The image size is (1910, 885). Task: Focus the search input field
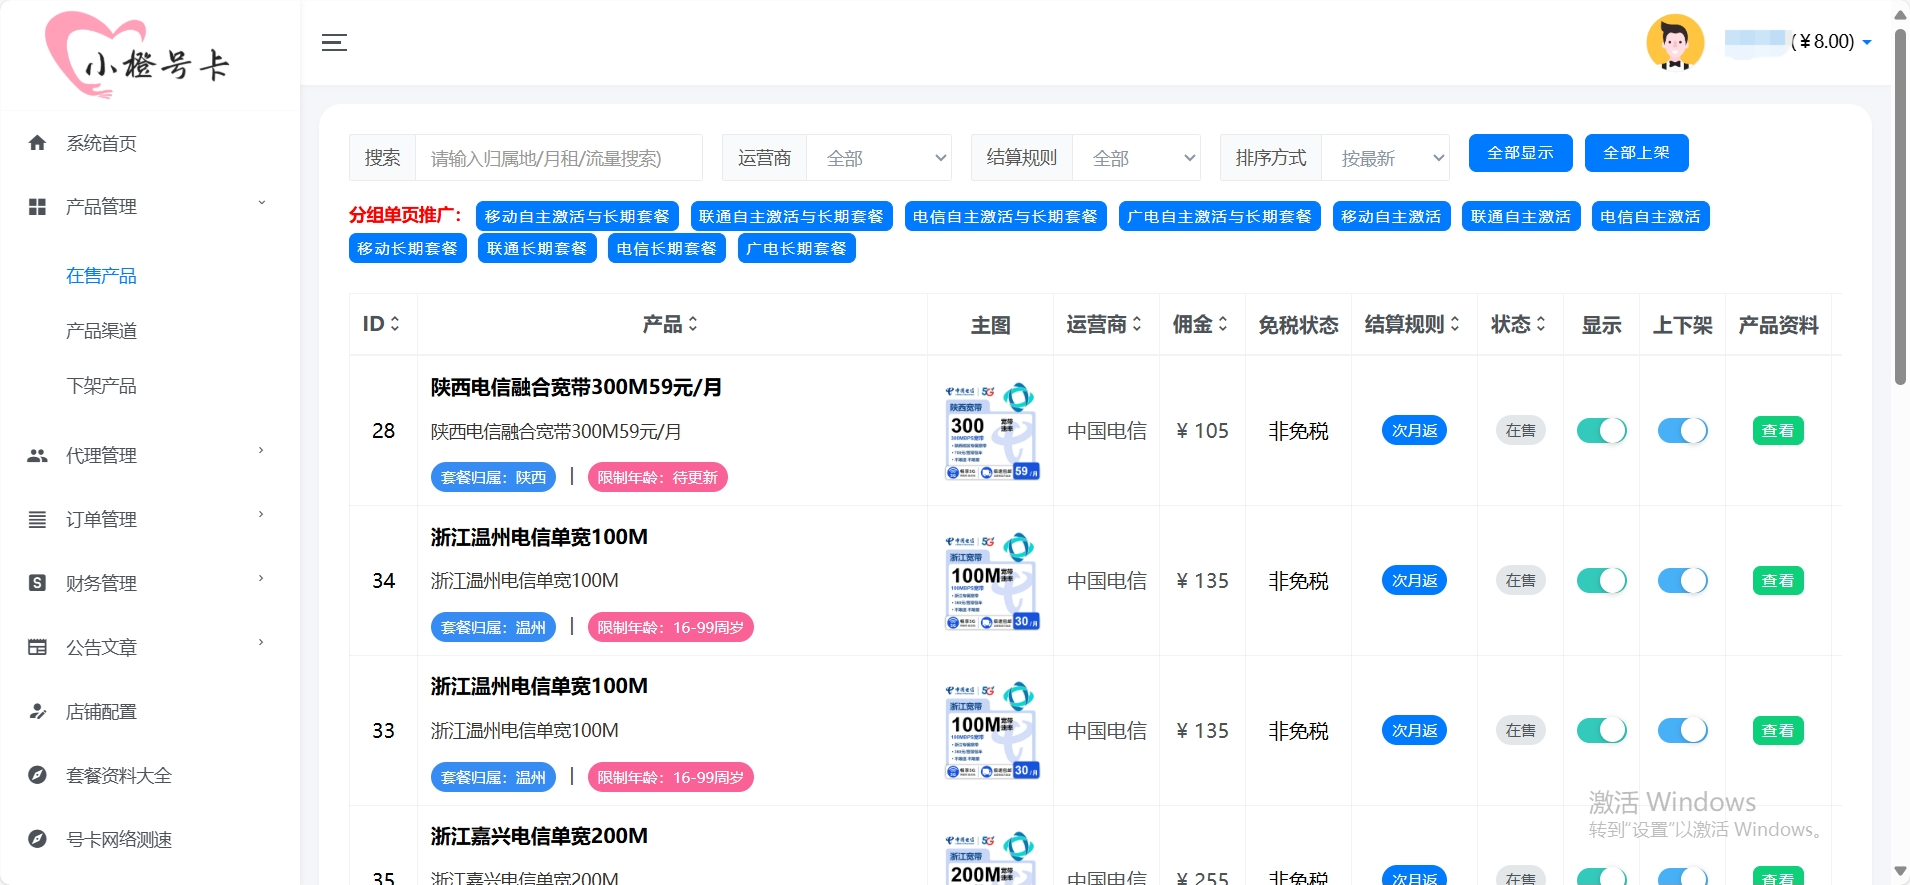(x=558, y=158)
